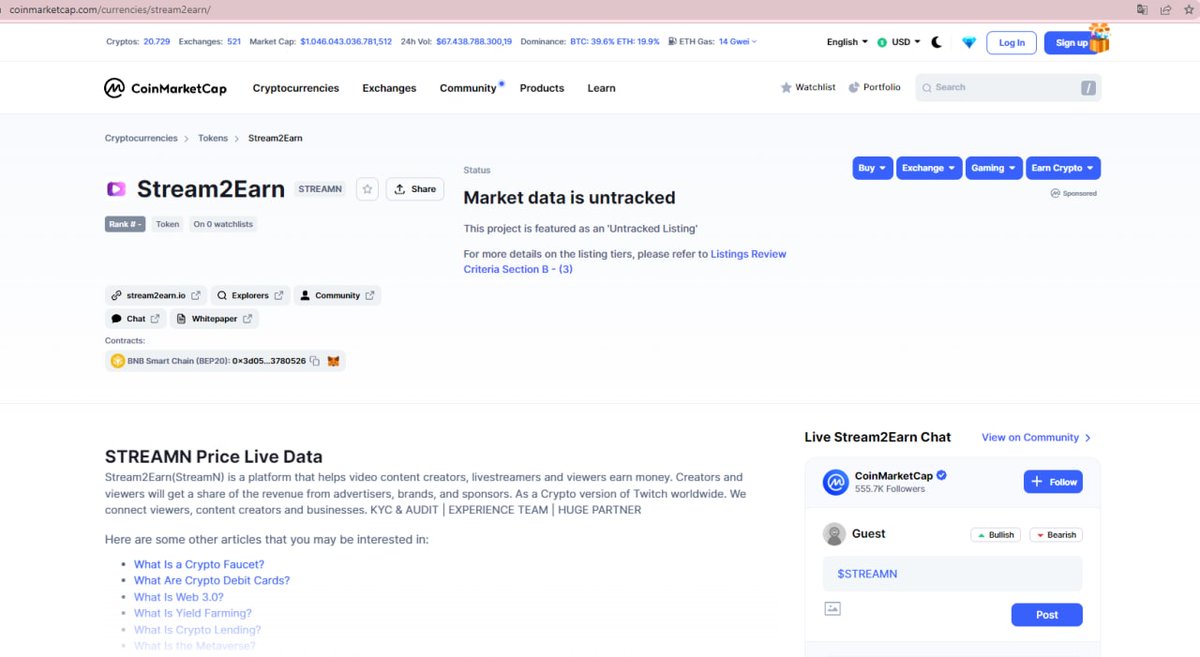
Task: Open Portfolio from the header
Action: click(x=875, y=88)
